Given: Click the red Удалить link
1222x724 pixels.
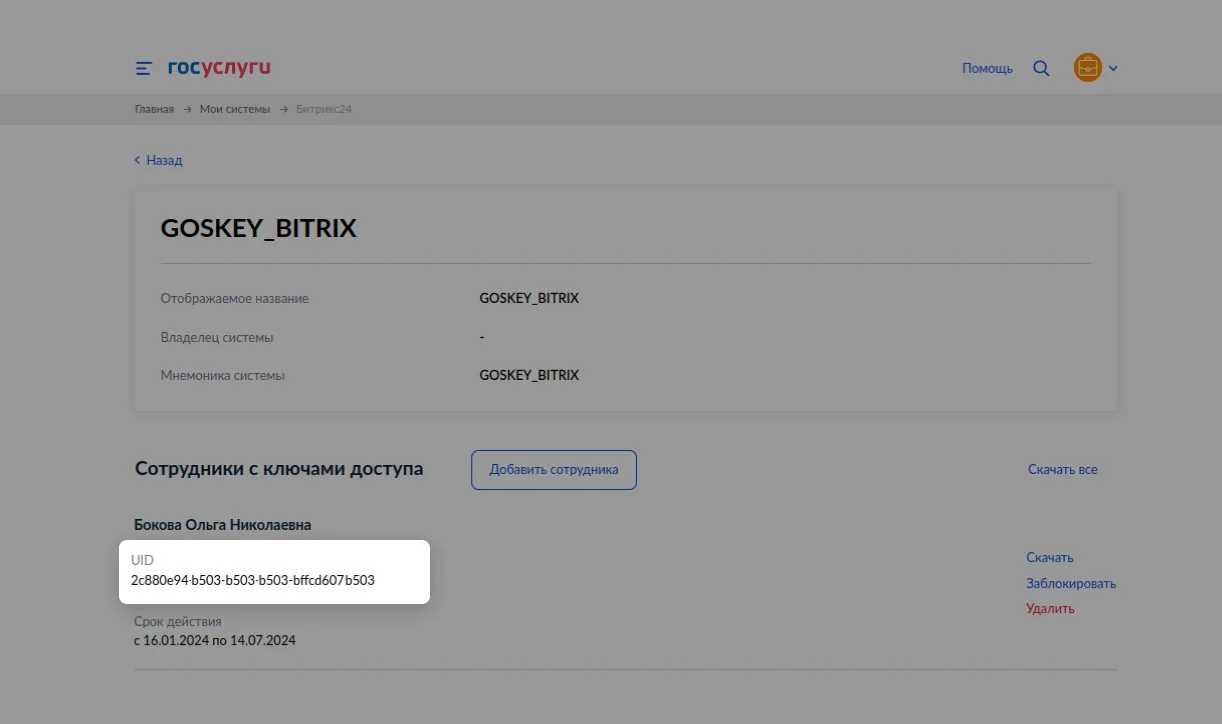Looking at the screenshot, I should (x=1050, y=609).
